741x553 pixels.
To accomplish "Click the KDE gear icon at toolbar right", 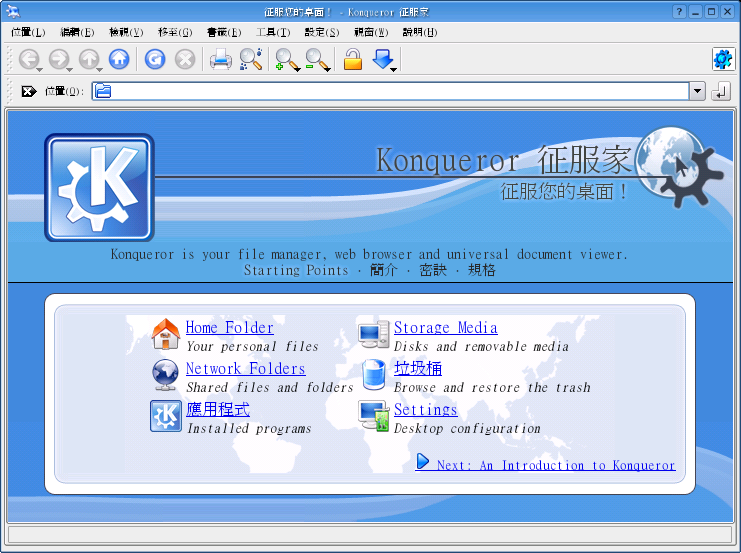I will [x=722, y=59].
